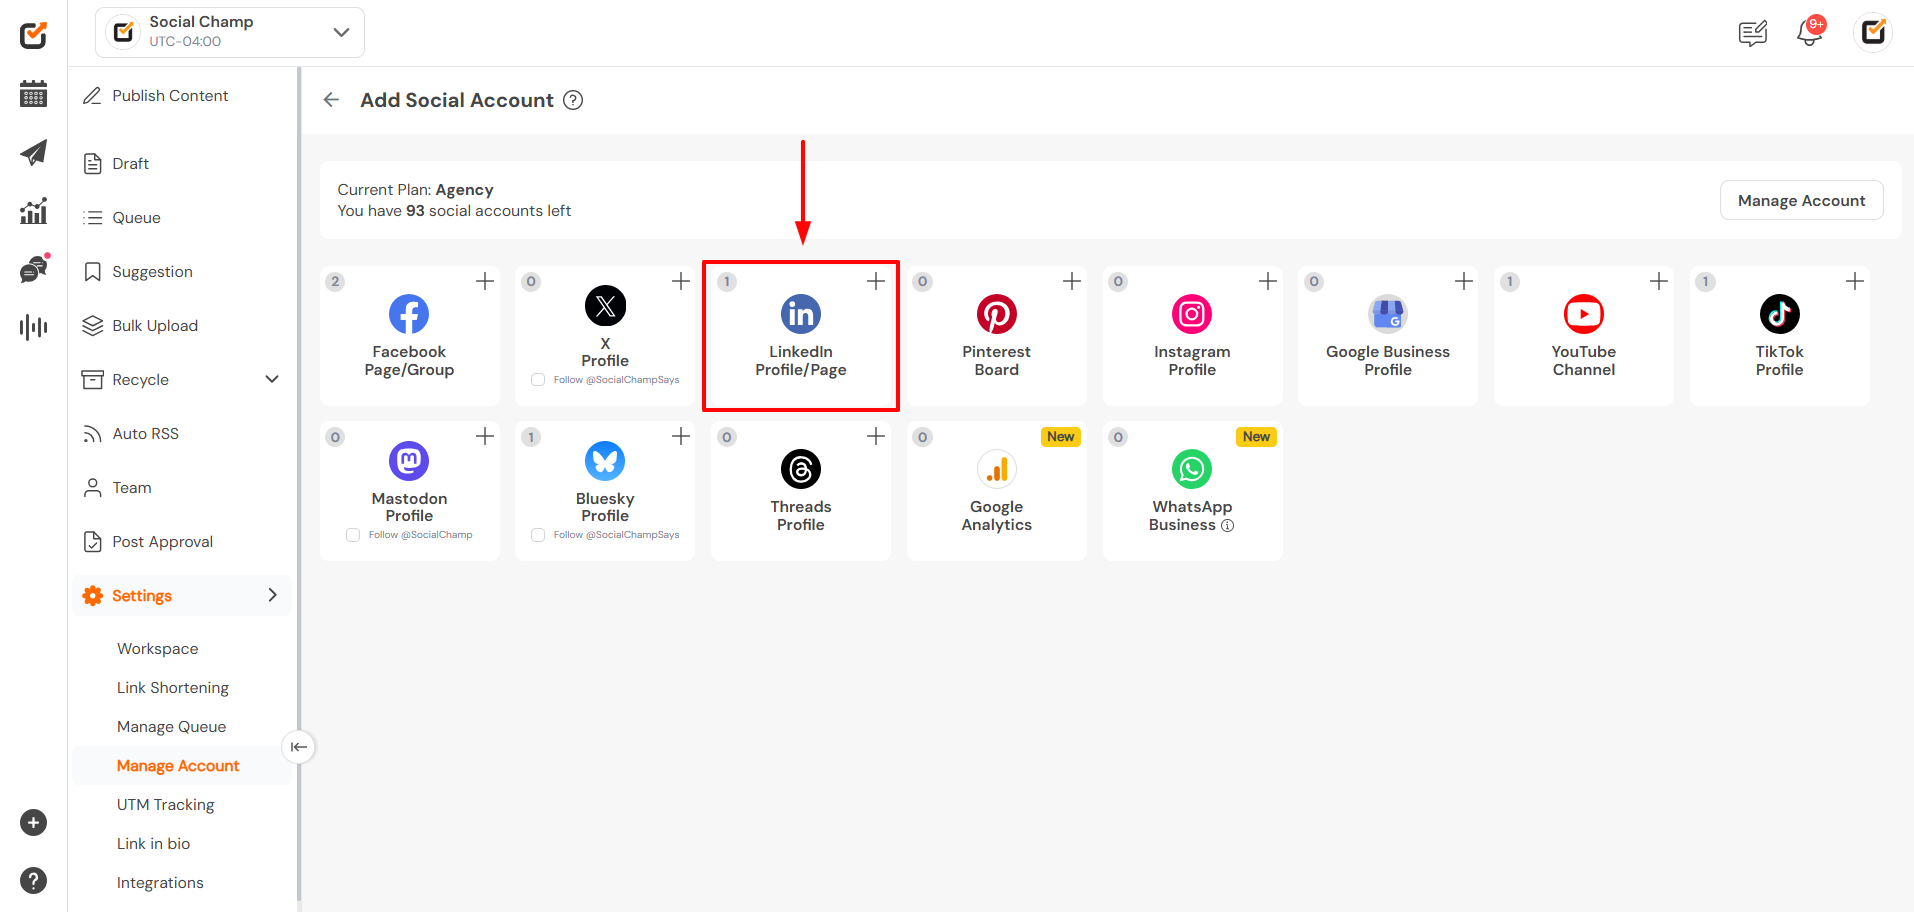Click the TikTok logo icon
This screenshot has height=912, width=1914.
coord(1780,314)
